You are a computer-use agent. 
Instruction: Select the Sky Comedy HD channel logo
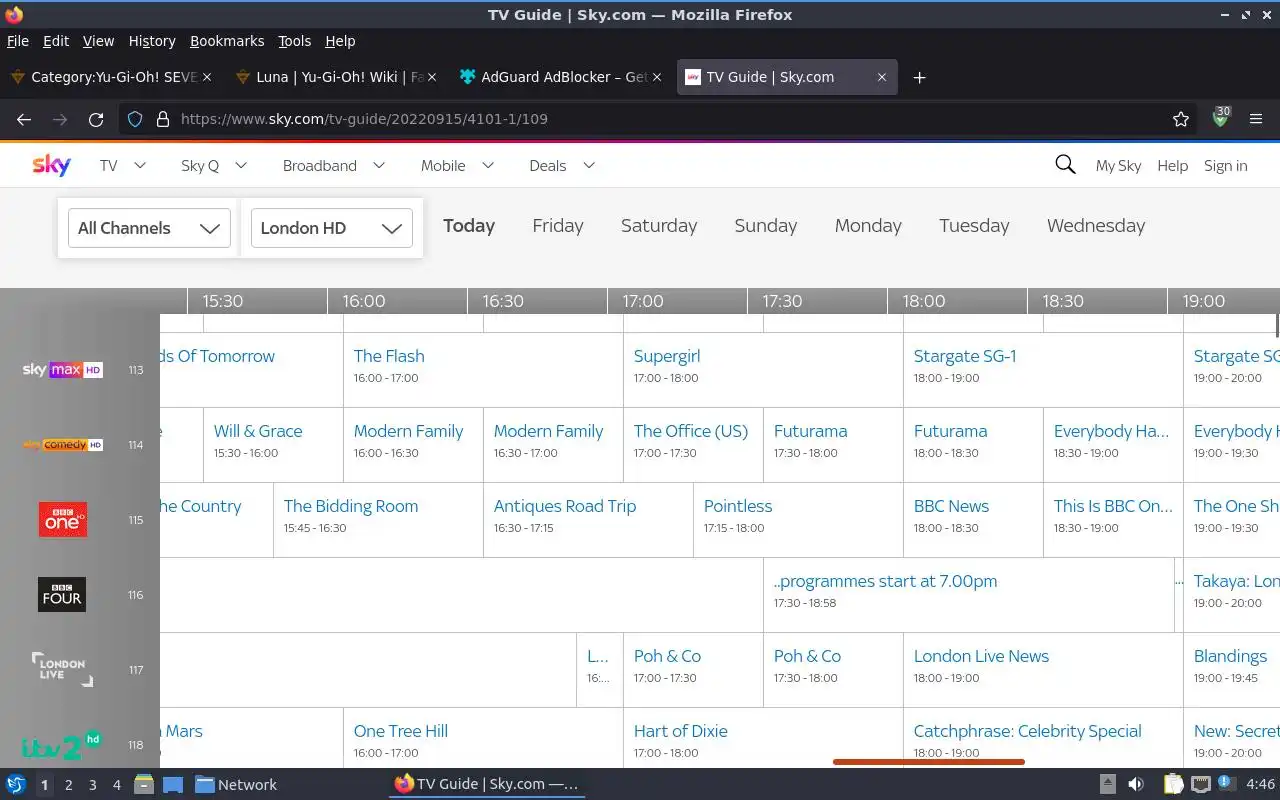pos(62,445)
